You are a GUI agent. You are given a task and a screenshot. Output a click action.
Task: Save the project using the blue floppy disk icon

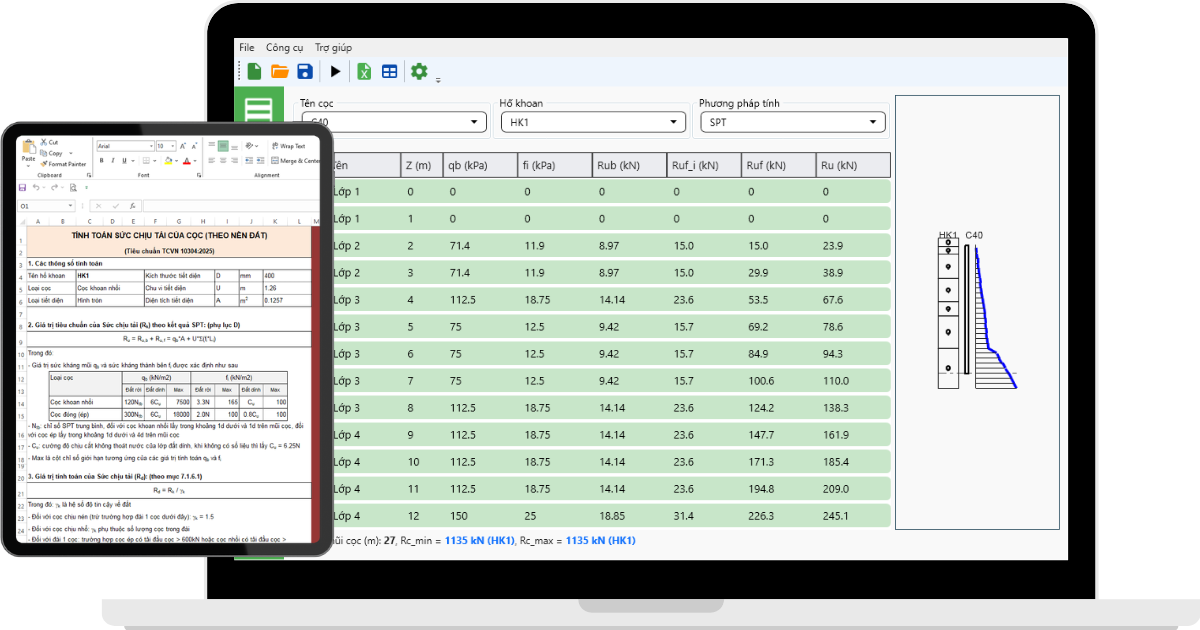pos(305,71)
